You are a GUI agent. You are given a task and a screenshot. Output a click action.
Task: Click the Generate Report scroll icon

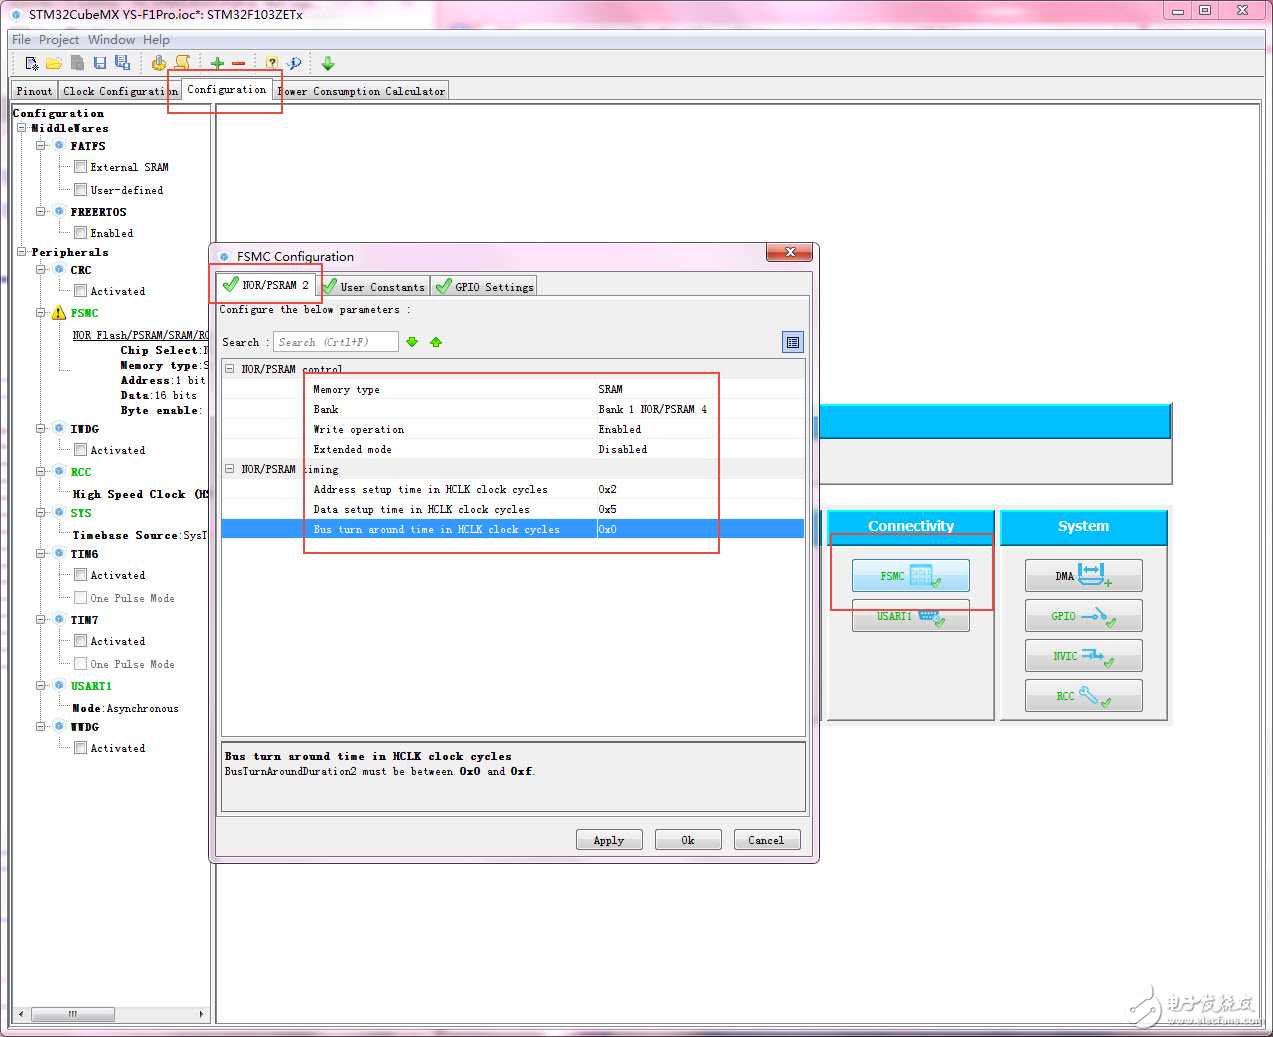(x=182, y=63)
